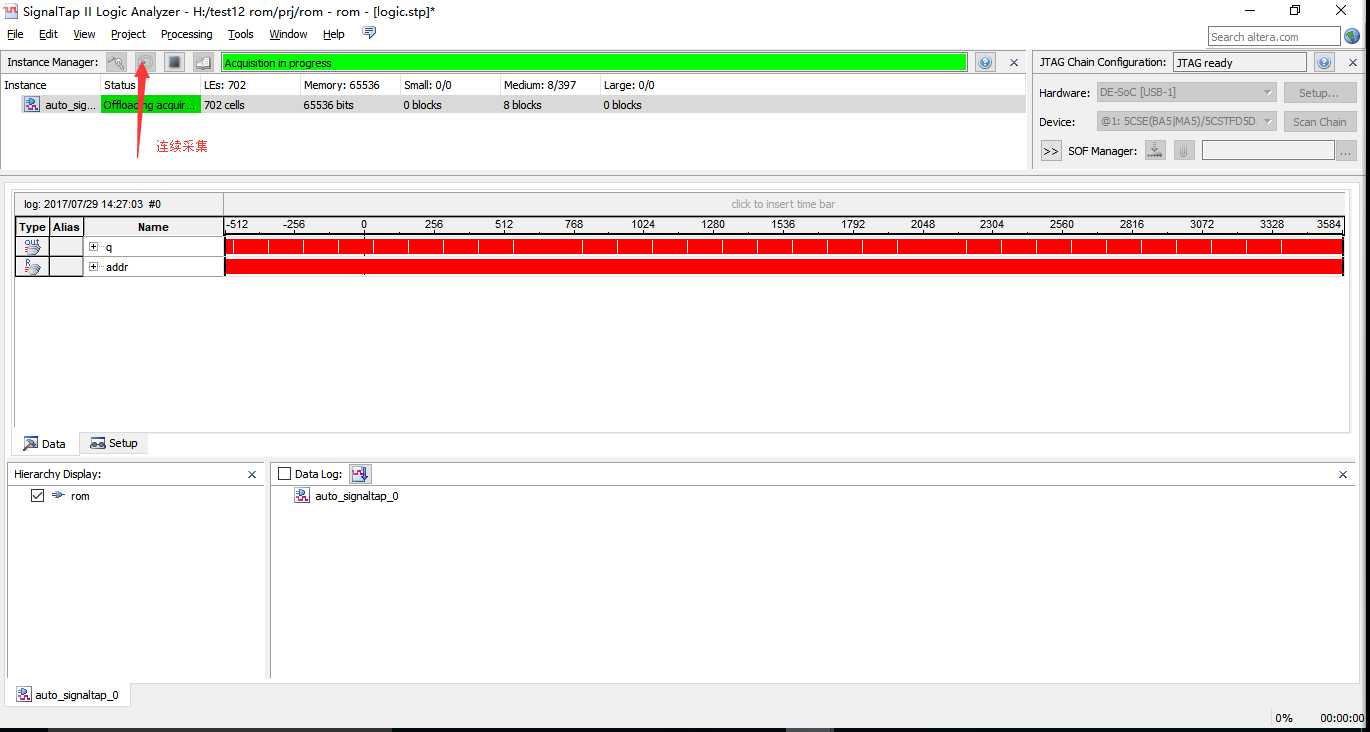
Task: Click the type icon of signal q
Action: click(x=33, y=246)
